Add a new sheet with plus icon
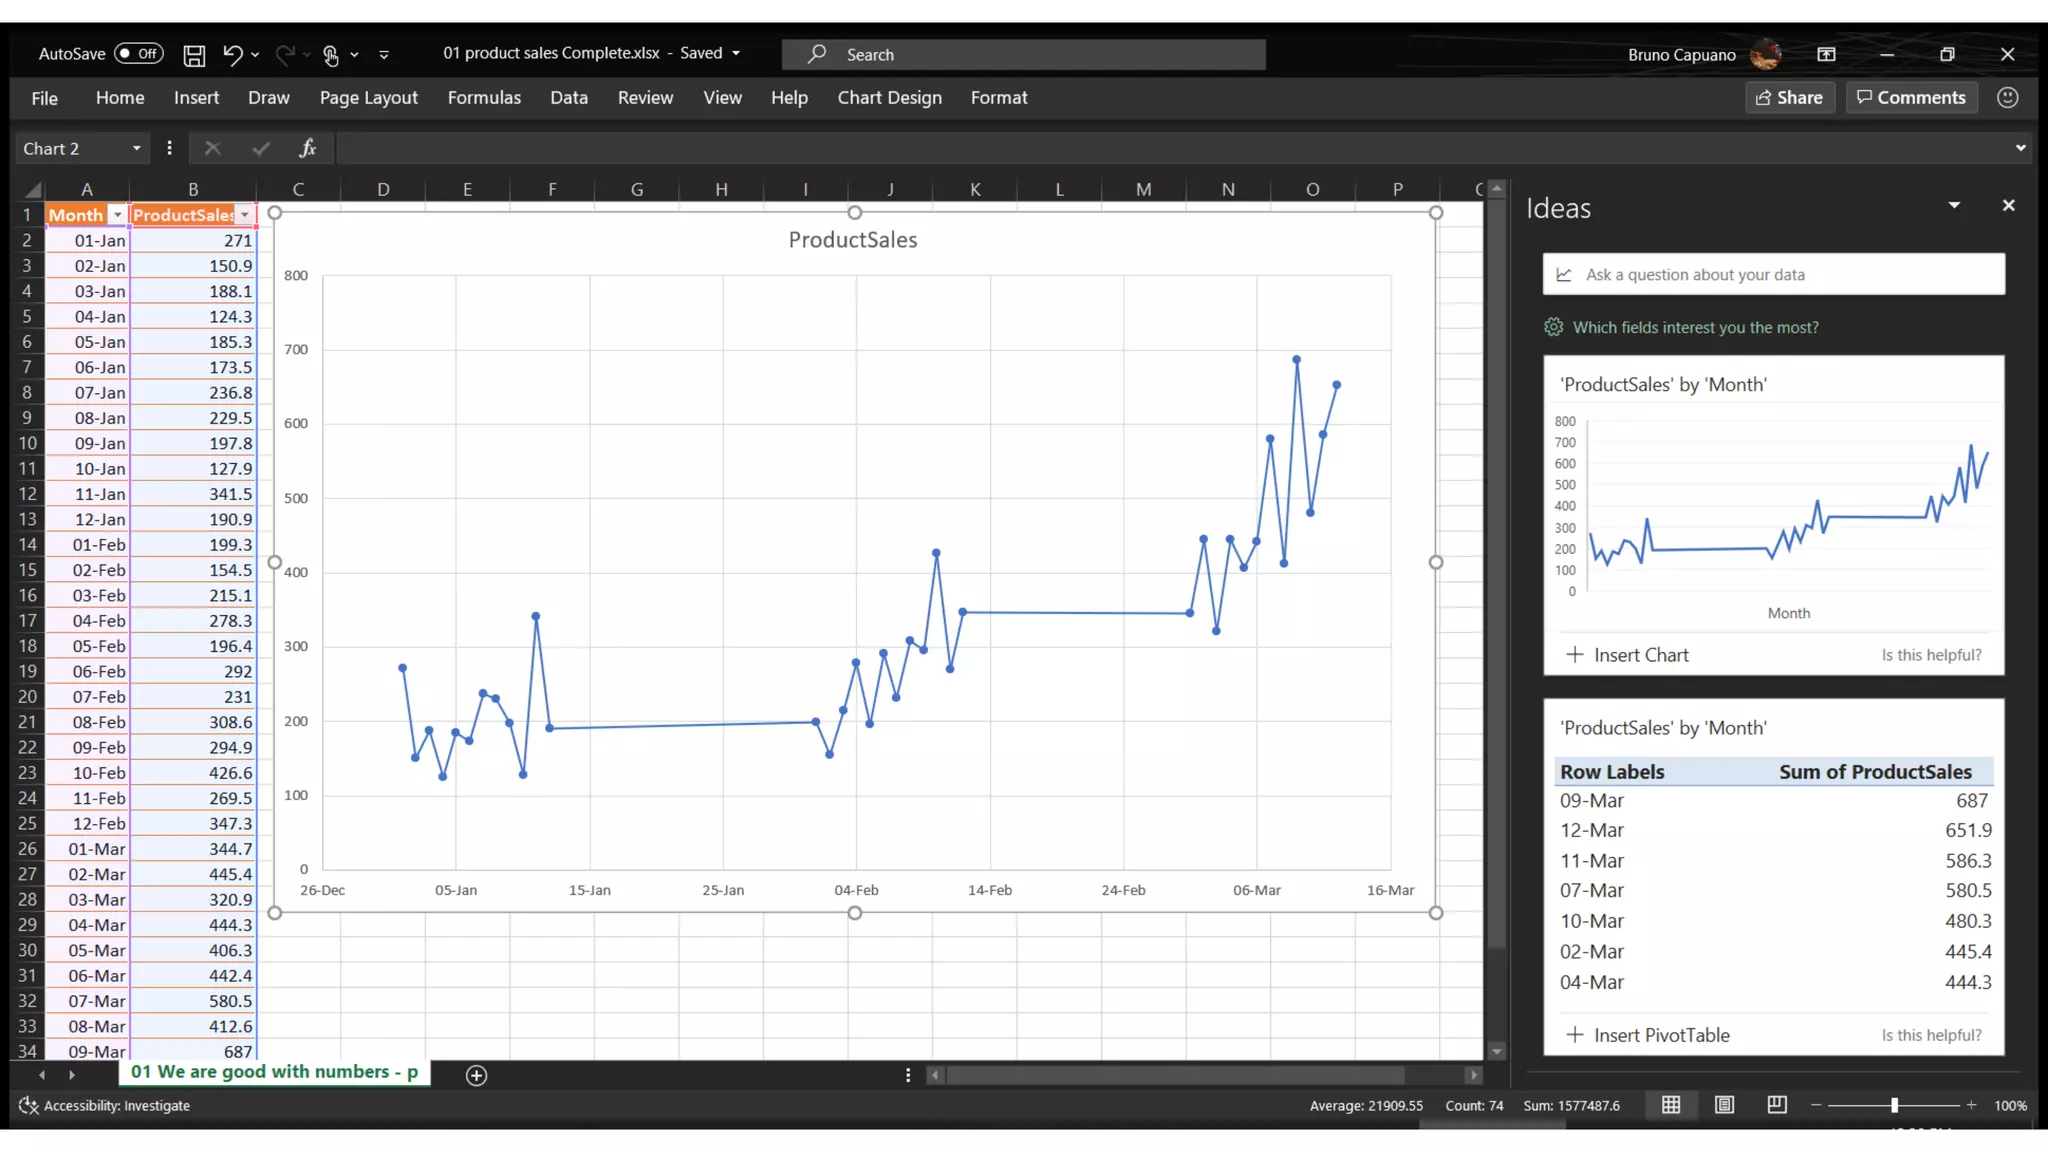The image size is (2048, 1152). (476, 1075)
